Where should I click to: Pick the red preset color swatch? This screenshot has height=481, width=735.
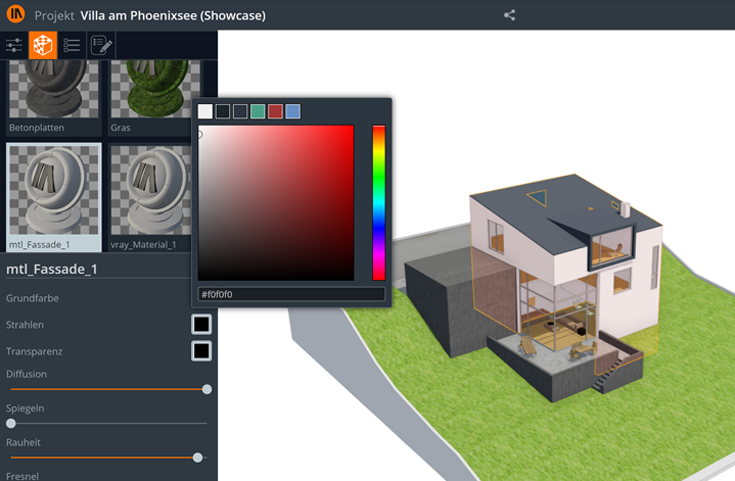pyautogui.click(x=275, y=111)
